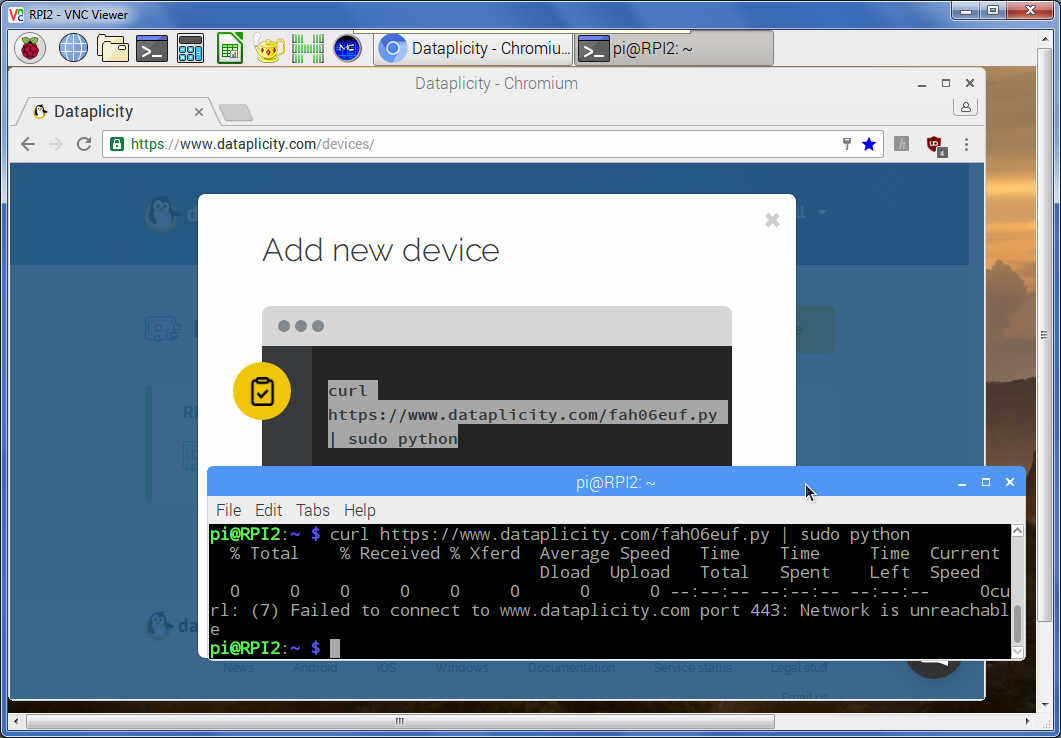The width and height of the screenshot is (1061, 738).
Task: Open the Chromium profile user button
Action: point(965,107)
